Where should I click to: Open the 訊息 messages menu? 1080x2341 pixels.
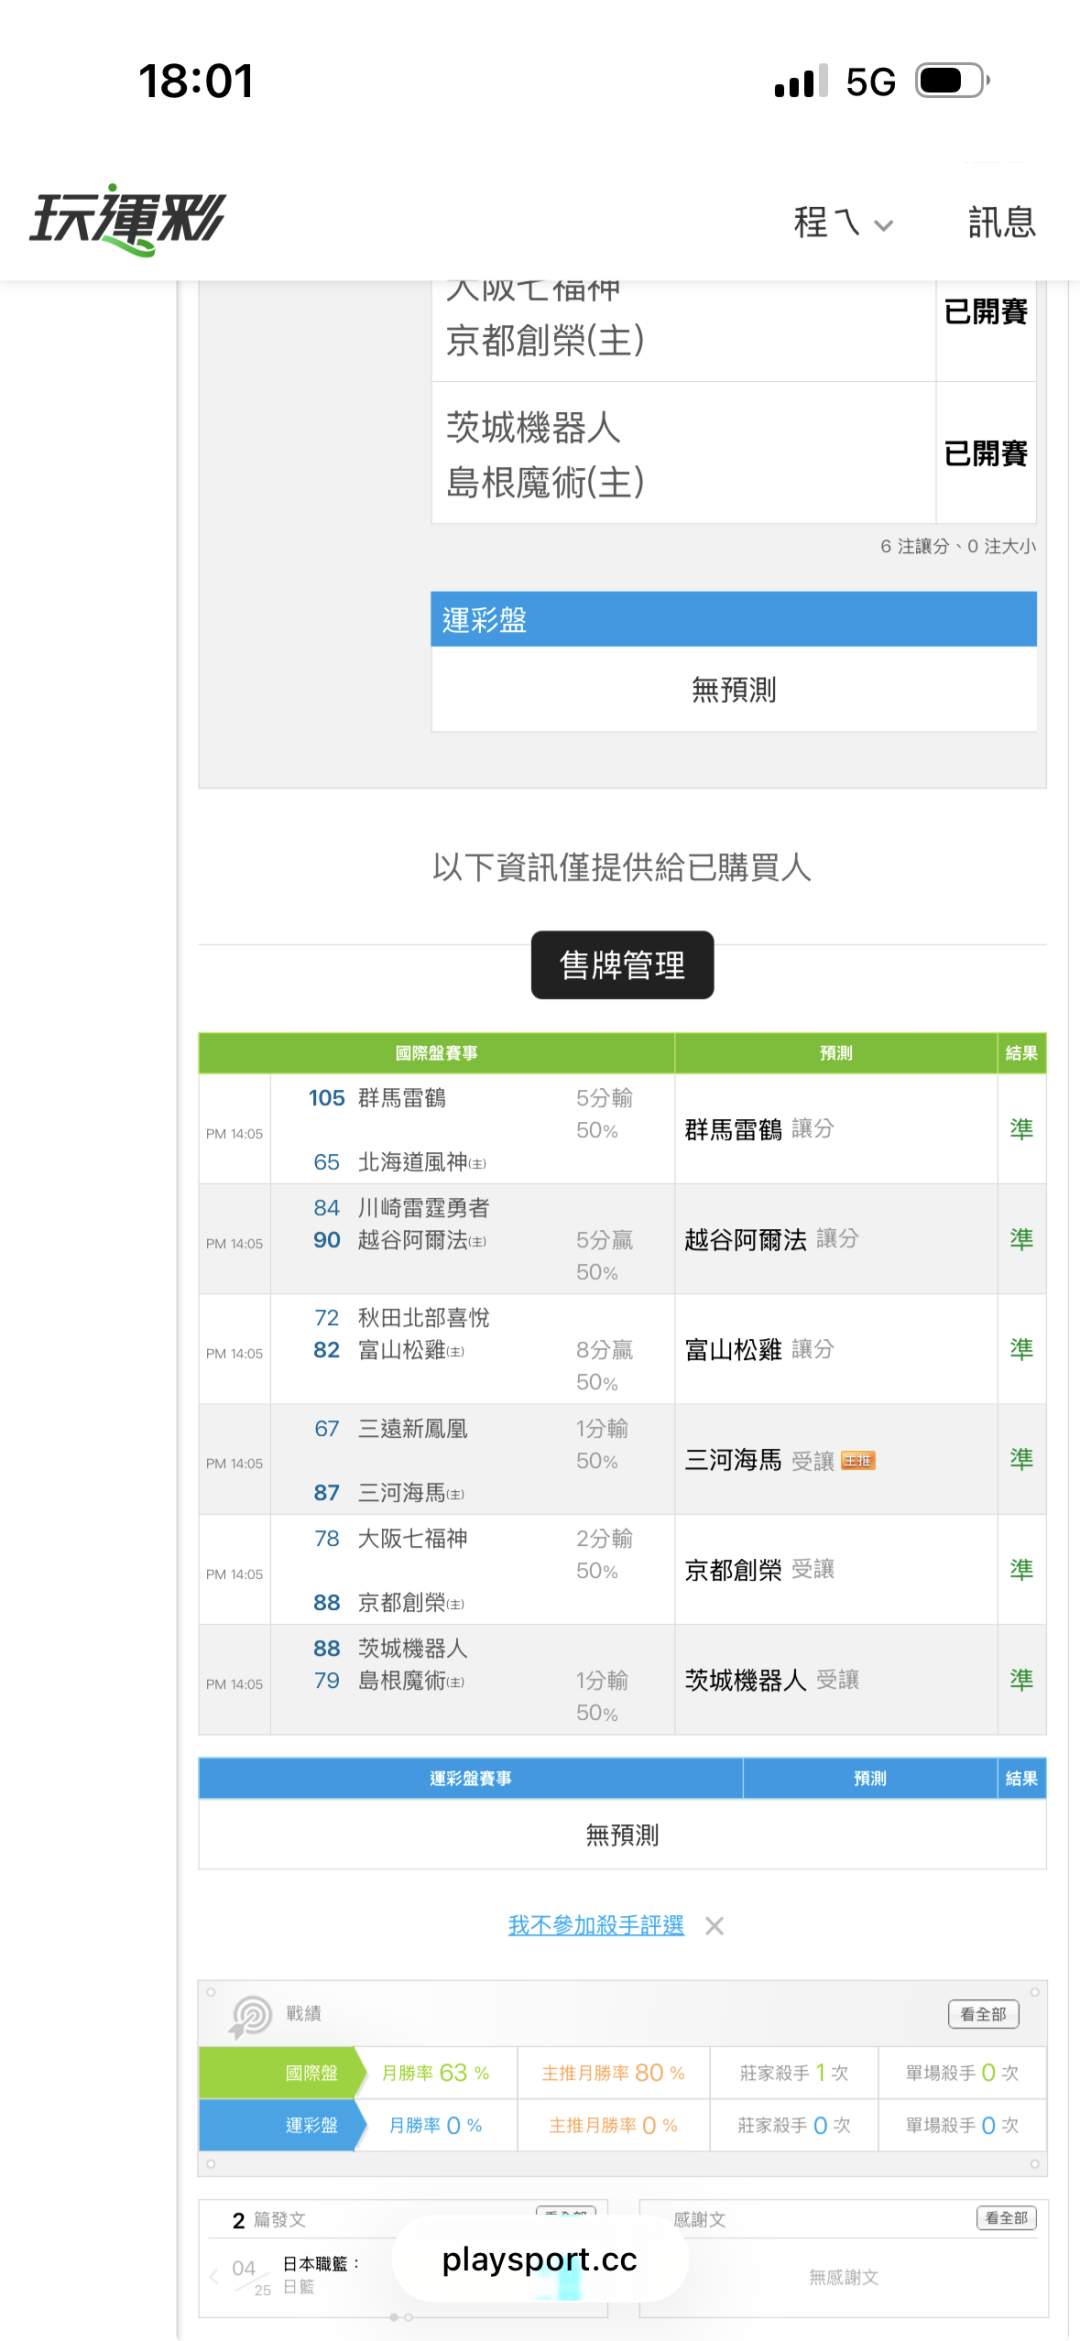[1001, 222]
